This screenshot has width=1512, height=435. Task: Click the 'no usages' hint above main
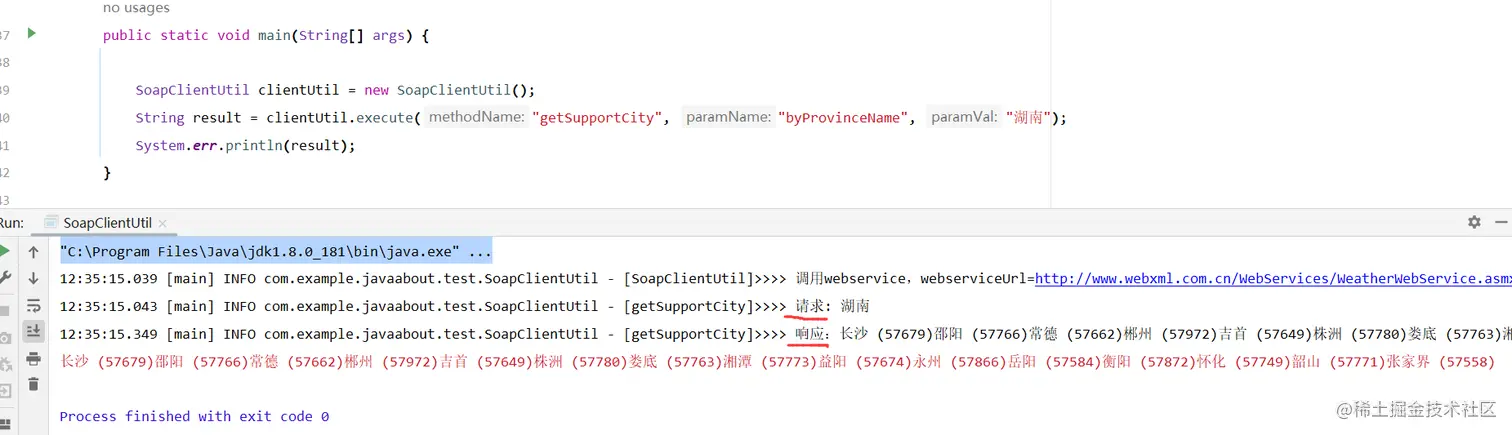click(x=136, y=8)
